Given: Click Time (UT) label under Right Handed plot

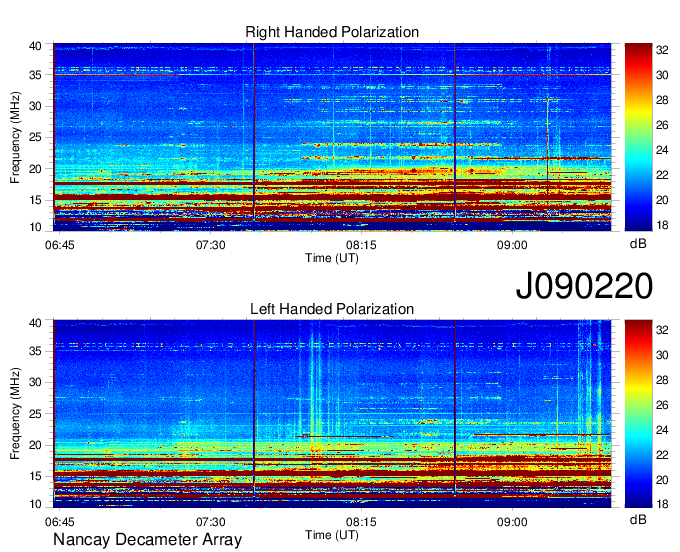Looking at the screenshot, I should point(332,258).
